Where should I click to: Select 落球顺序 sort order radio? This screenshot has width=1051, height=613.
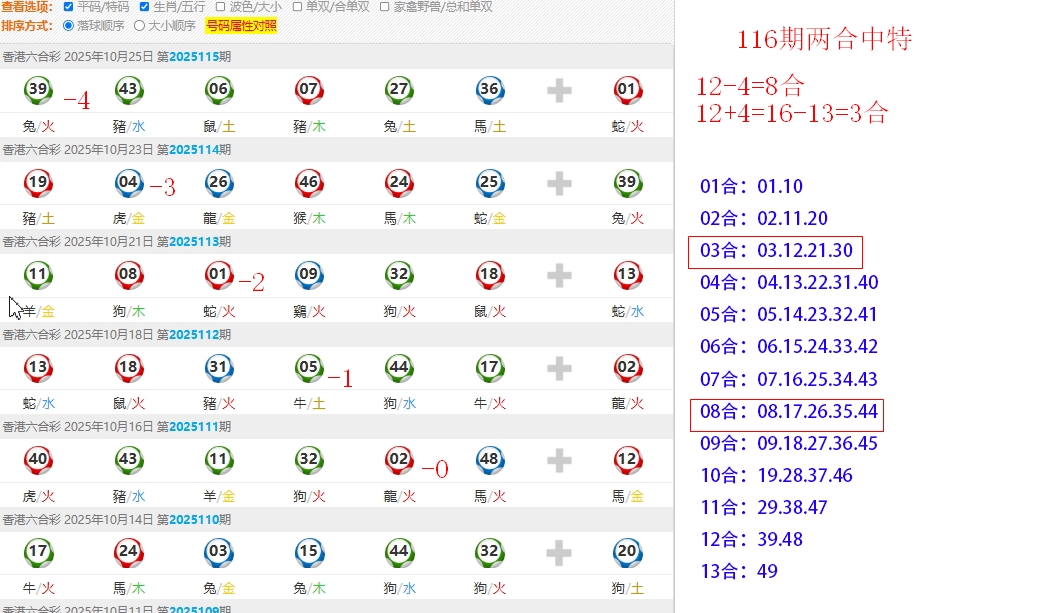[68, 26]
